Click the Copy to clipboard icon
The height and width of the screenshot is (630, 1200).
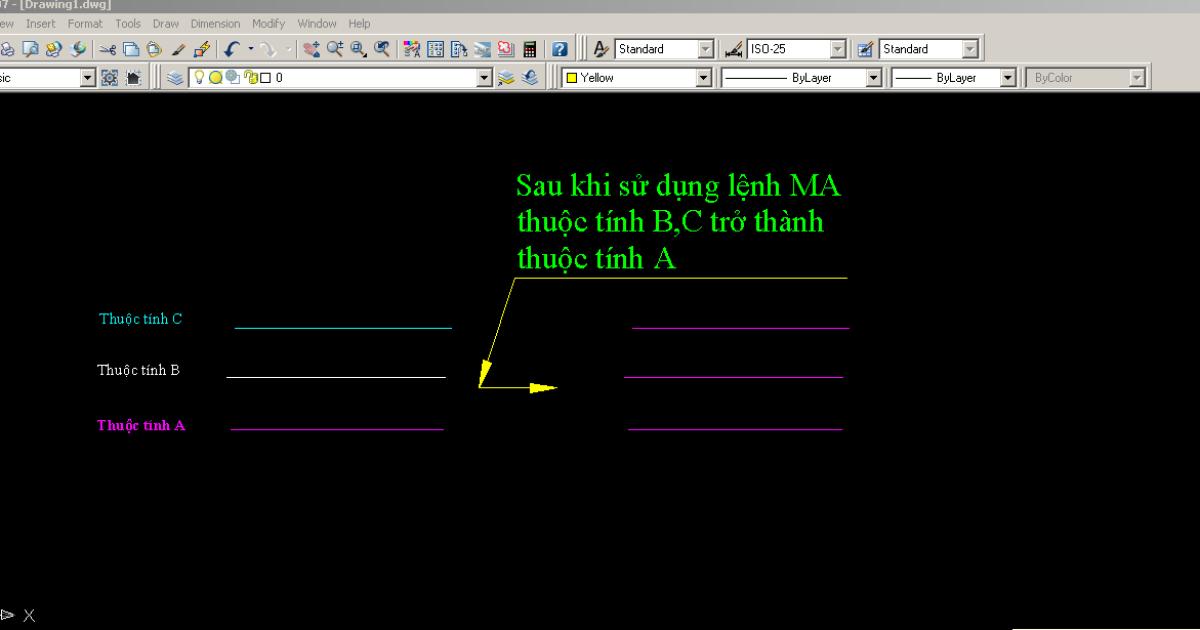click(131, 48)
